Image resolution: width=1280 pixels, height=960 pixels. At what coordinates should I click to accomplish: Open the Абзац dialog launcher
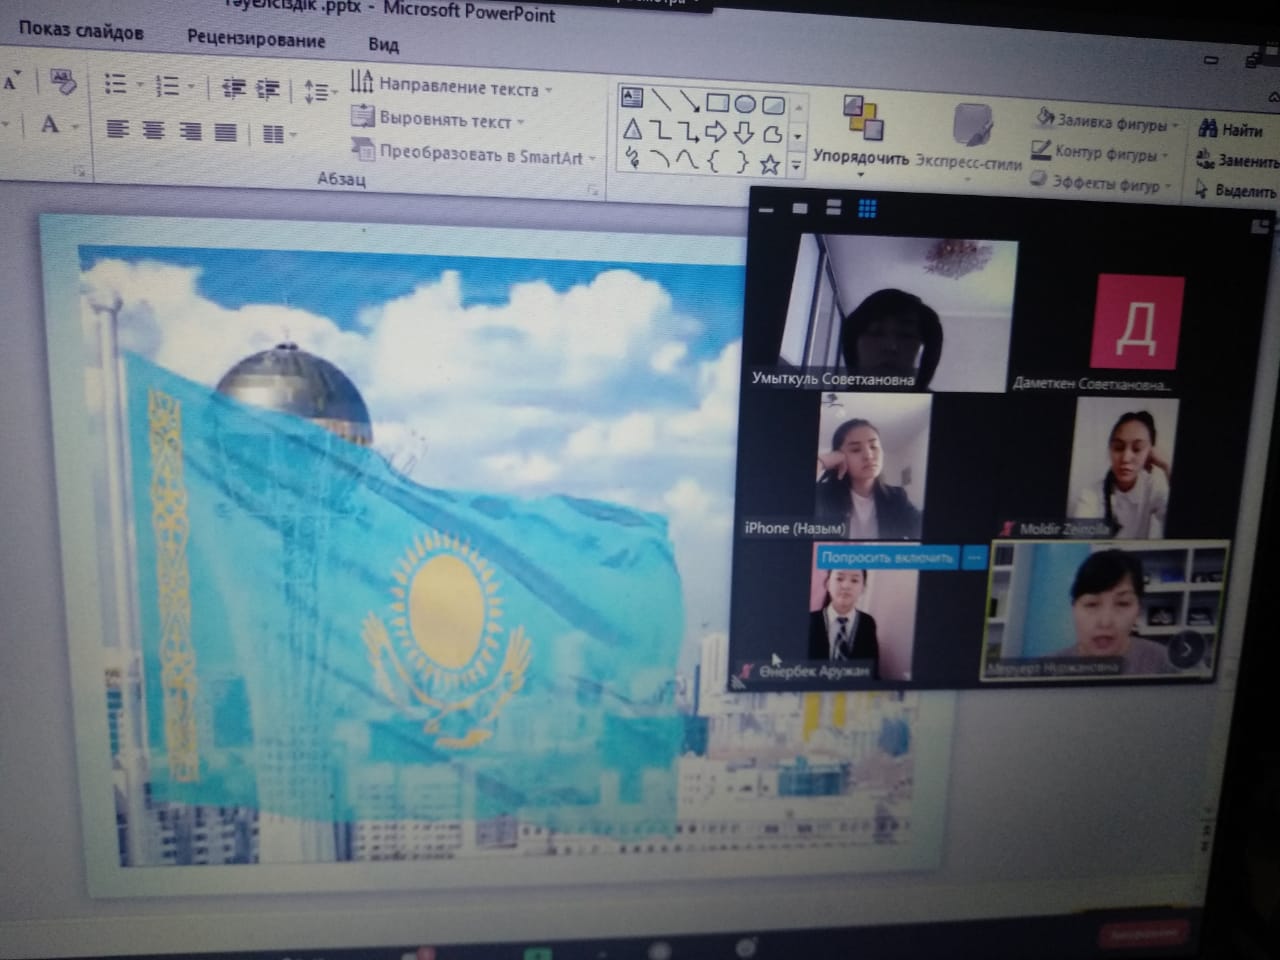(592, 190)
